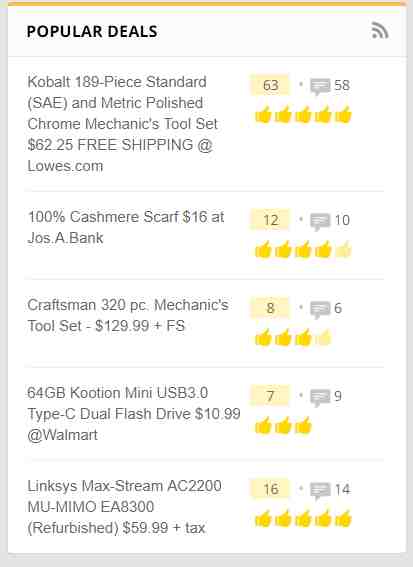The width and height of the screenshot is (413, 567).
Task: Open comments icon for Linksys router deal
Action: [320, 490]
